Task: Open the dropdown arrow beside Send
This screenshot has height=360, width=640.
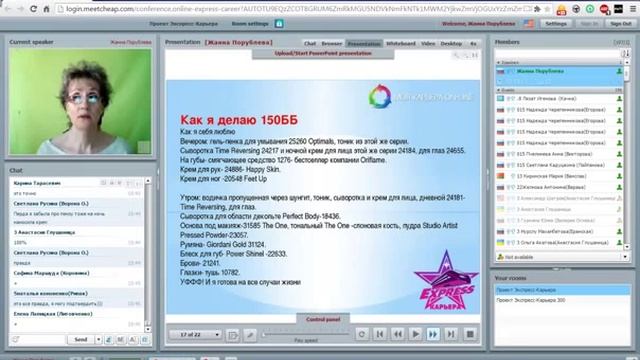Action: pyautogui.click(x=98, y=339)
